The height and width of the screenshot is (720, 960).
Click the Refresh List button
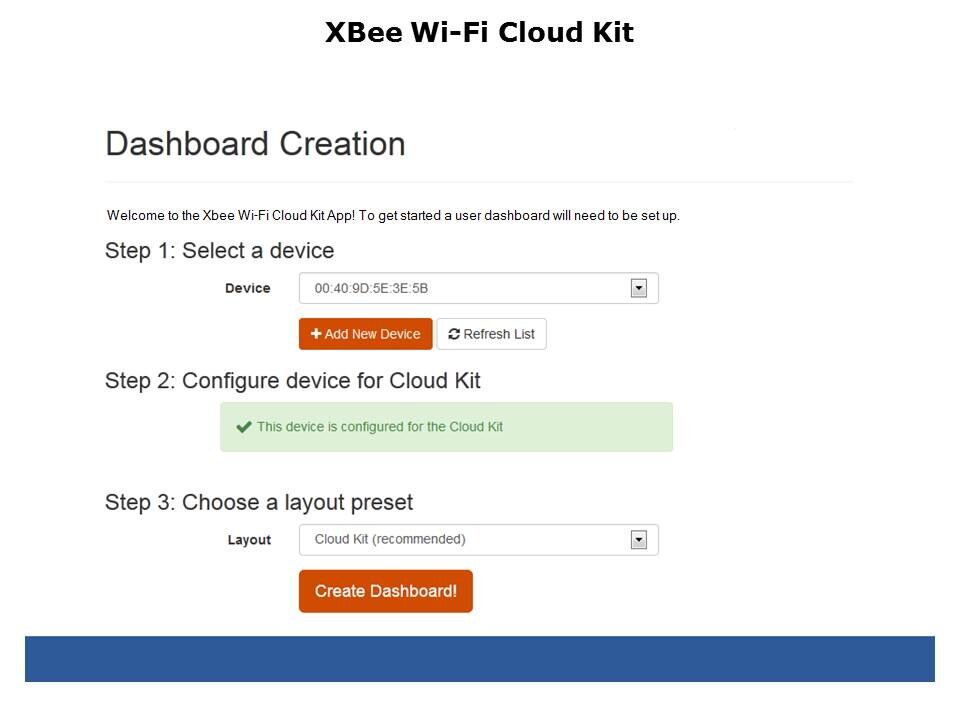[492, 334]
